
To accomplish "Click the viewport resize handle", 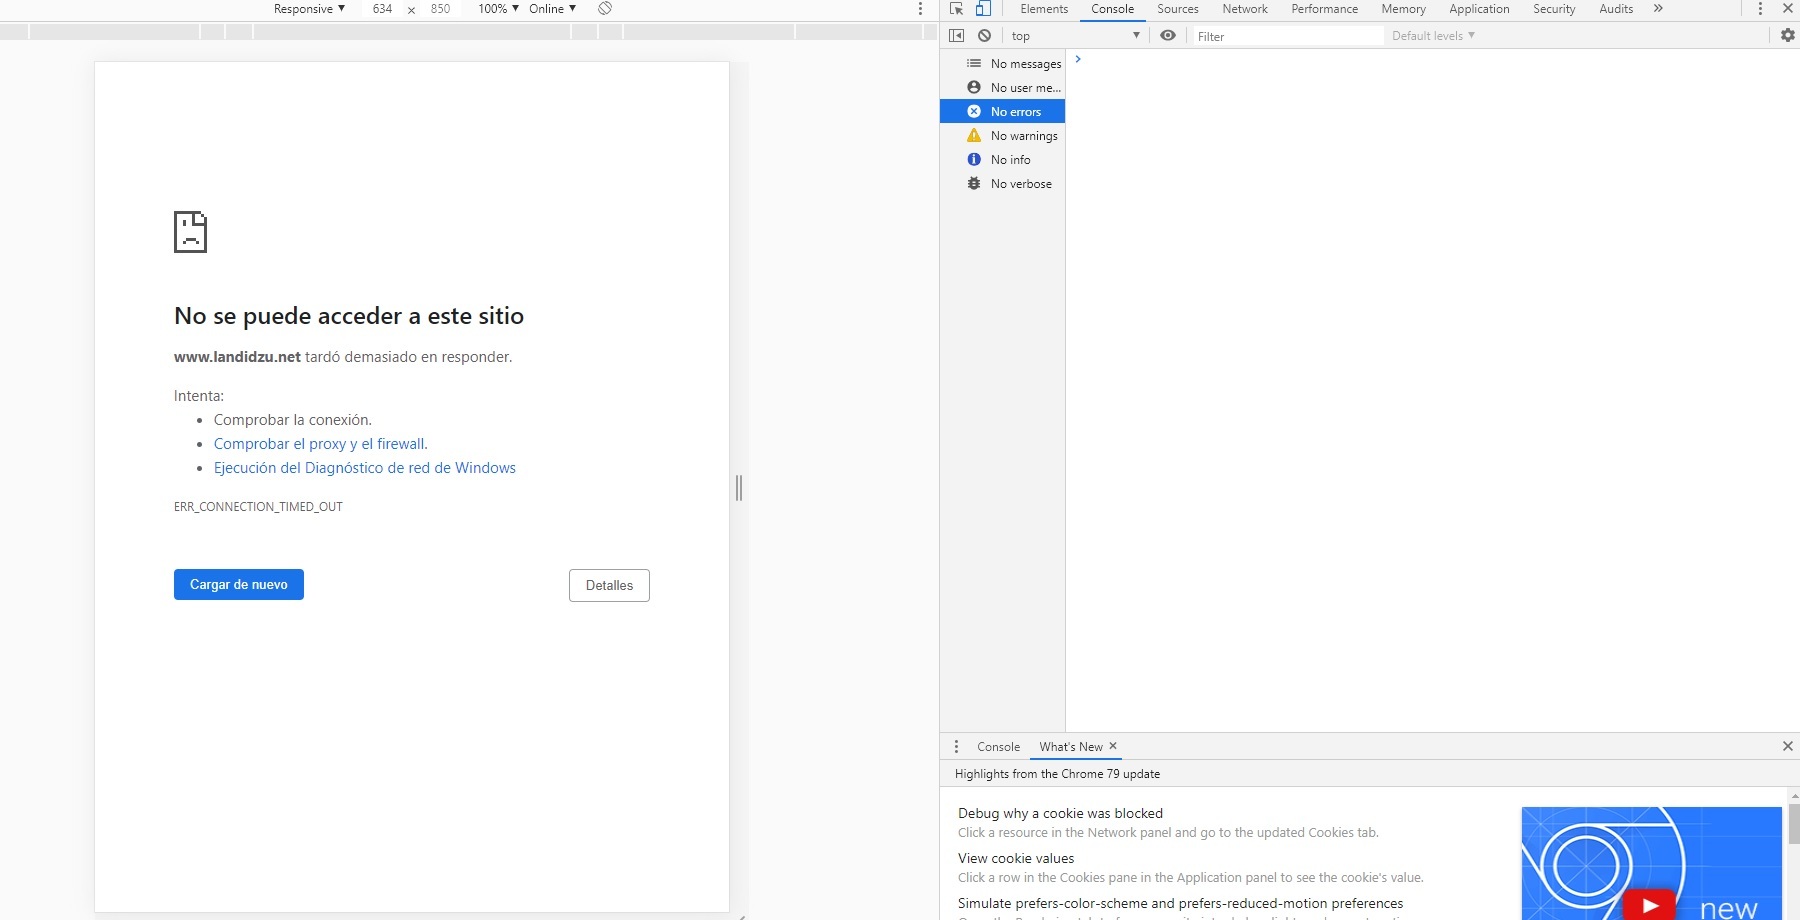I will [x=739, y=488].
